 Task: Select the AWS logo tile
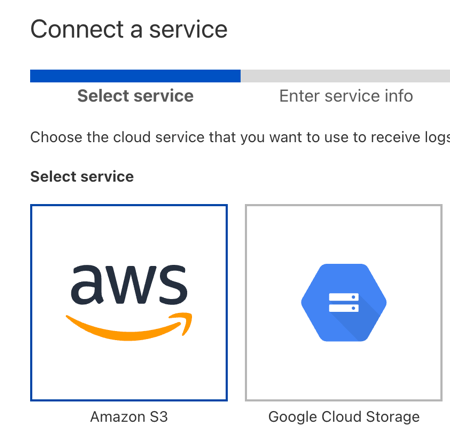[x=129, y=302]
